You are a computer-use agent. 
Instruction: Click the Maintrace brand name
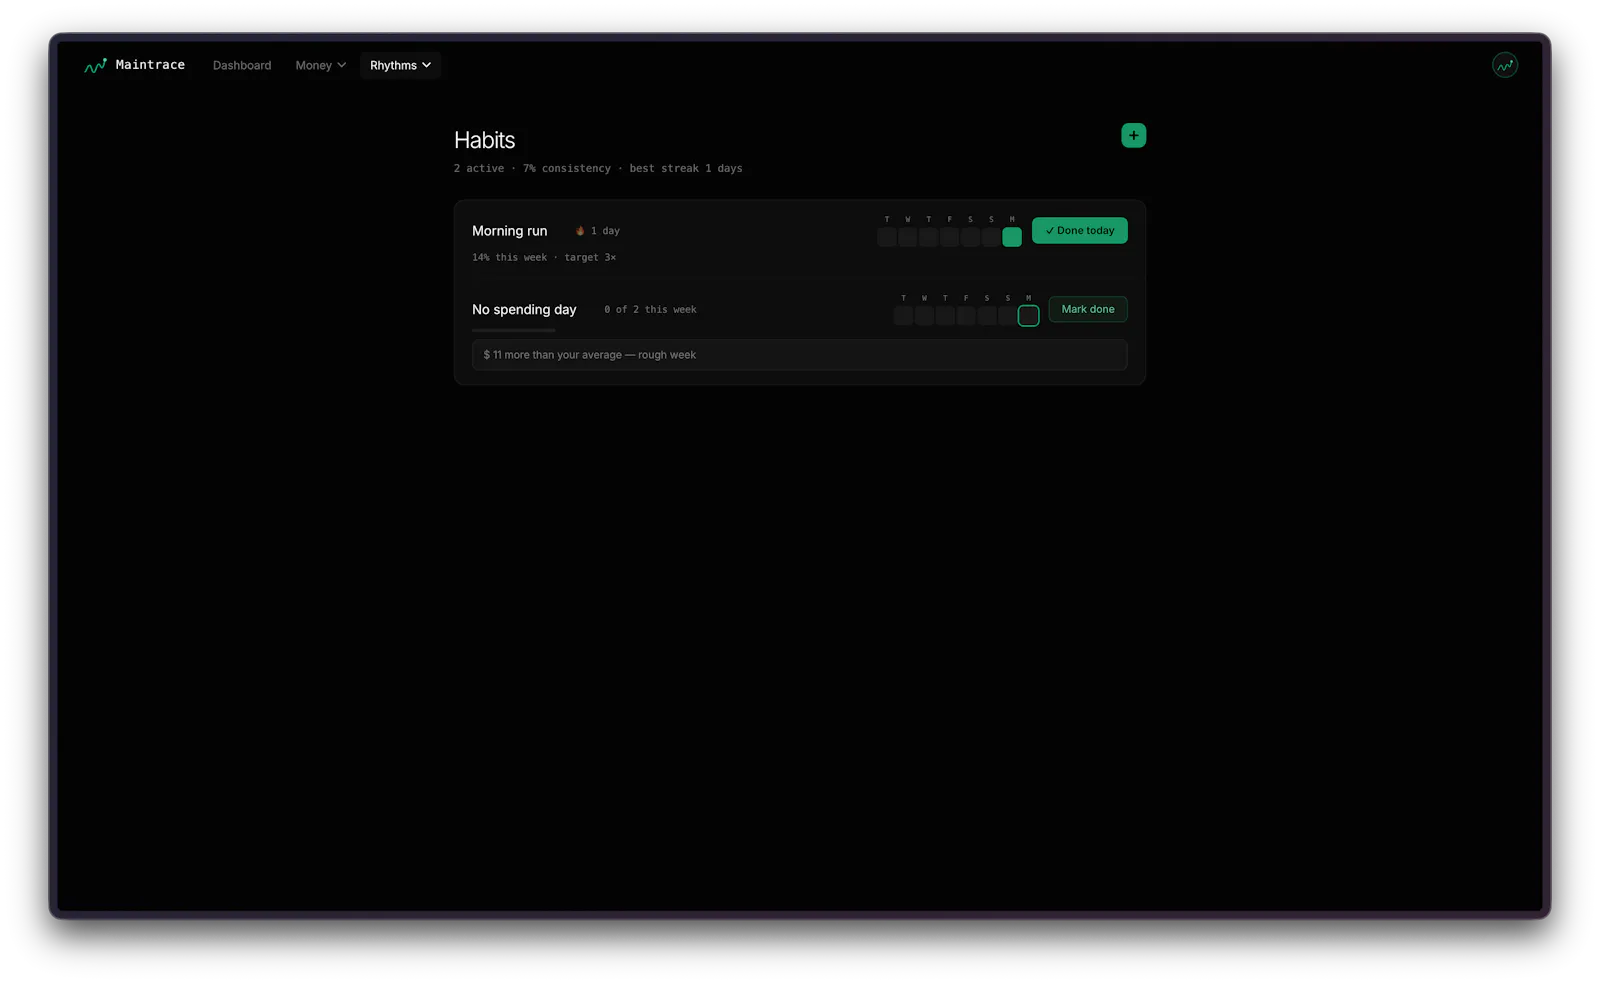tap(150, 65)
